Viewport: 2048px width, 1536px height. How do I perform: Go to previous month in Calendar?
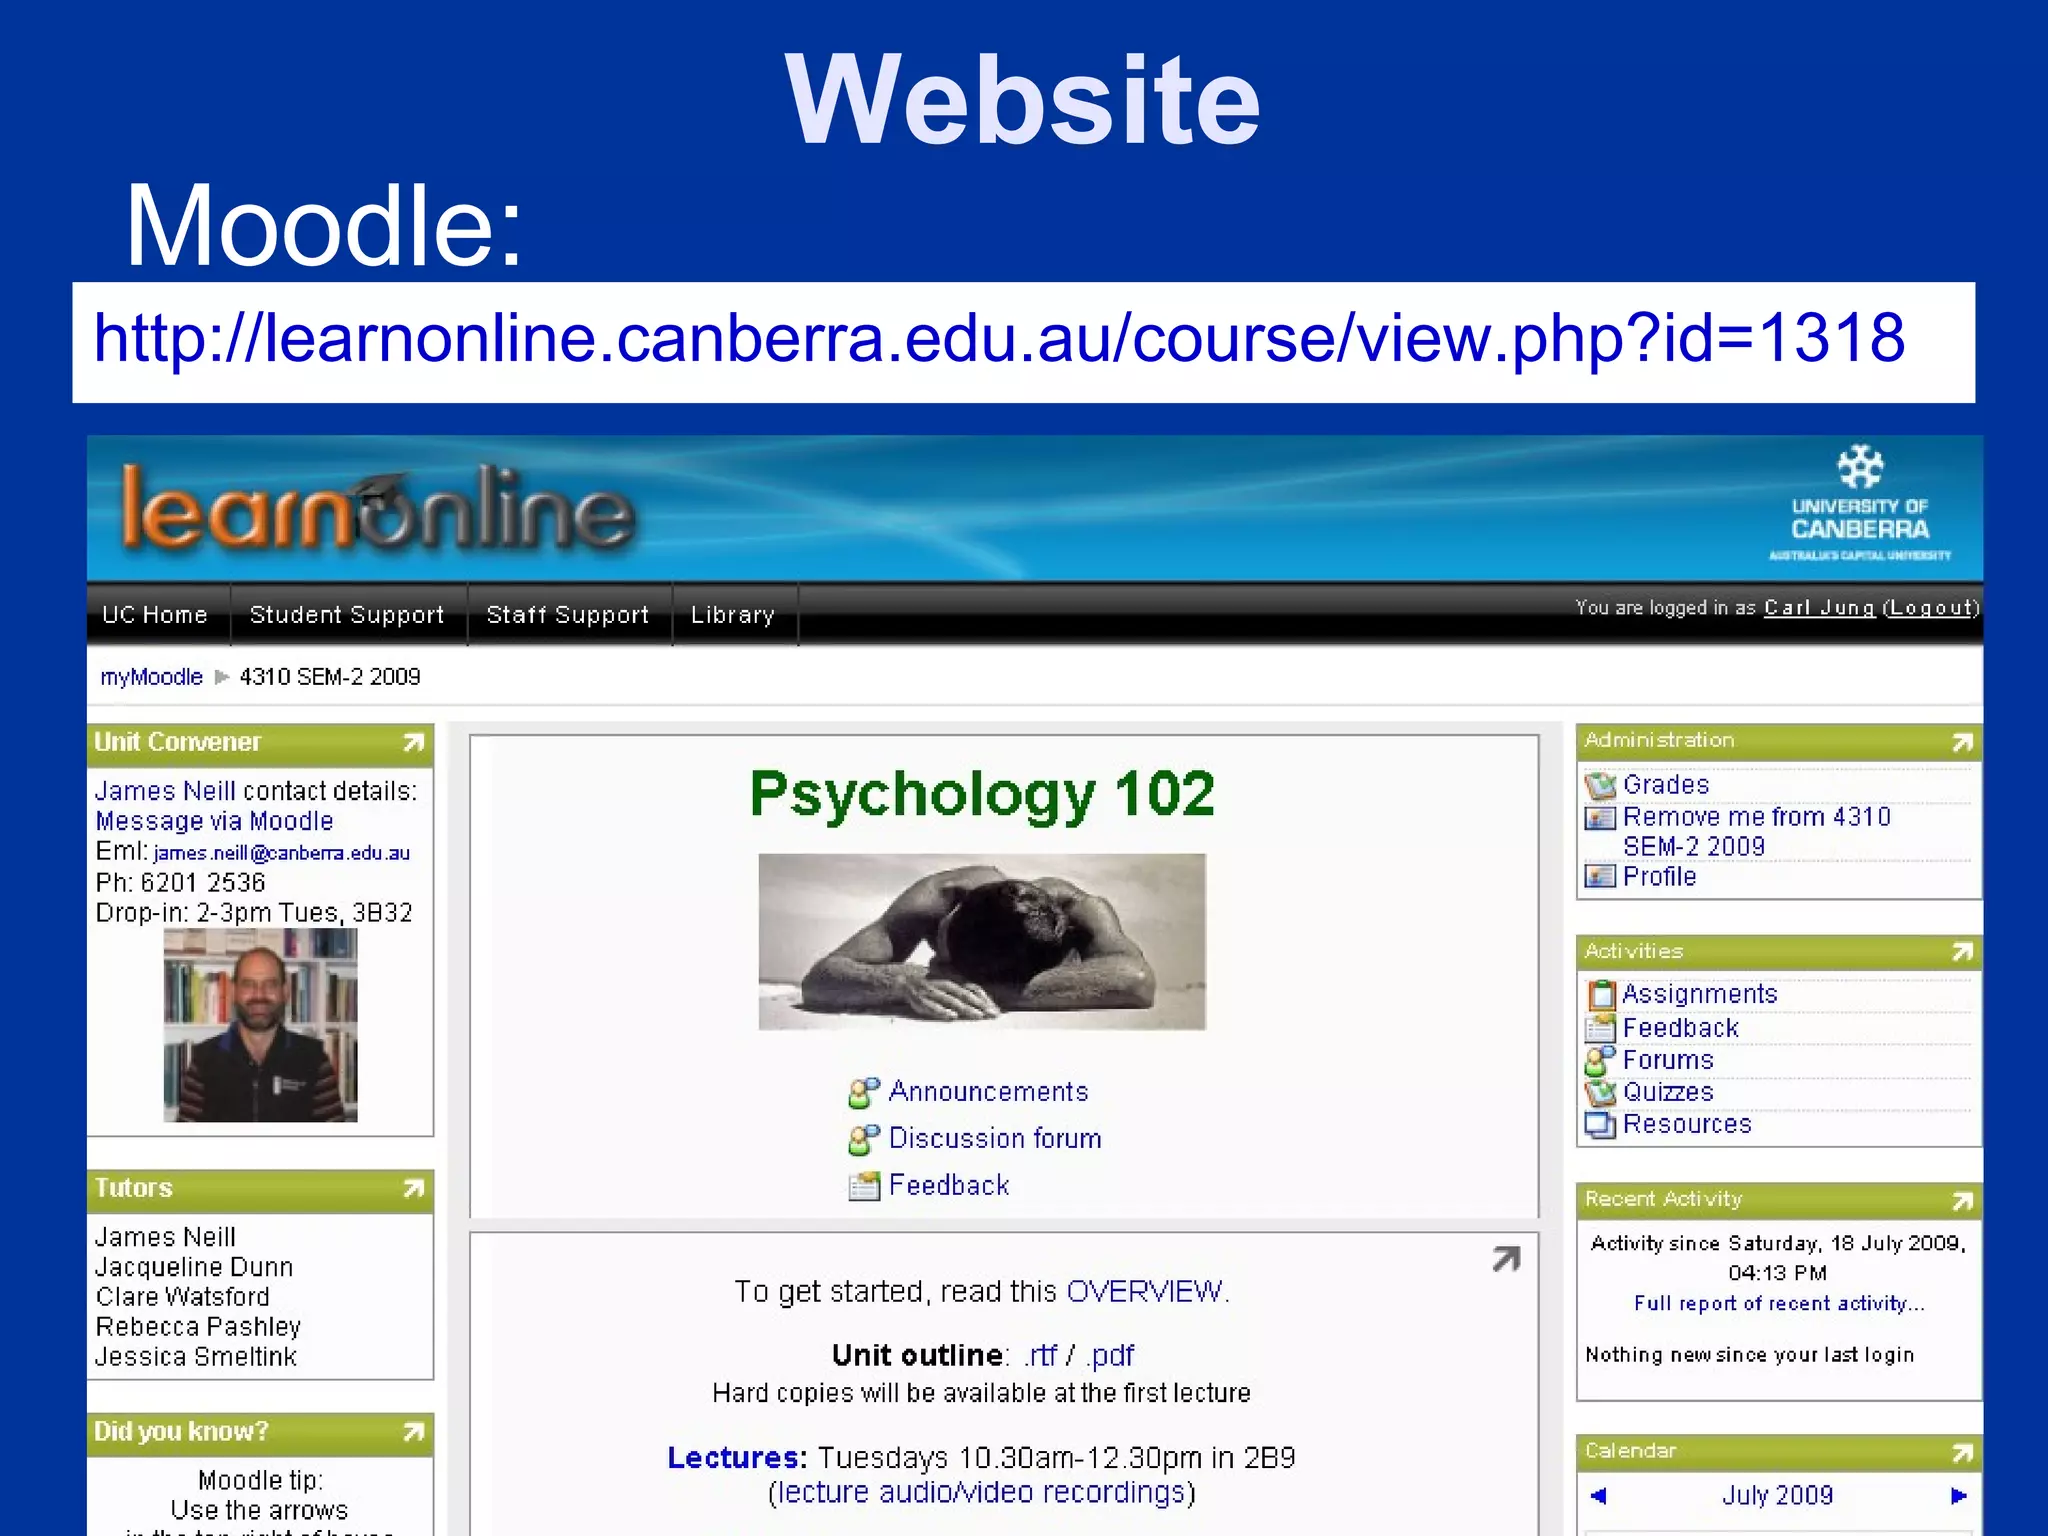[1598, 1496]
